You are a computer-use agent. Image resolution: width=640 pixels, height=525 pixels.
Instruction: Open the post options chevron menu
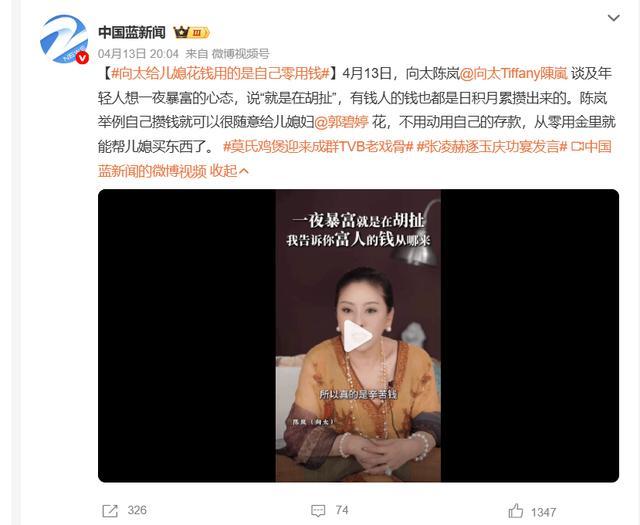[613, 18]
